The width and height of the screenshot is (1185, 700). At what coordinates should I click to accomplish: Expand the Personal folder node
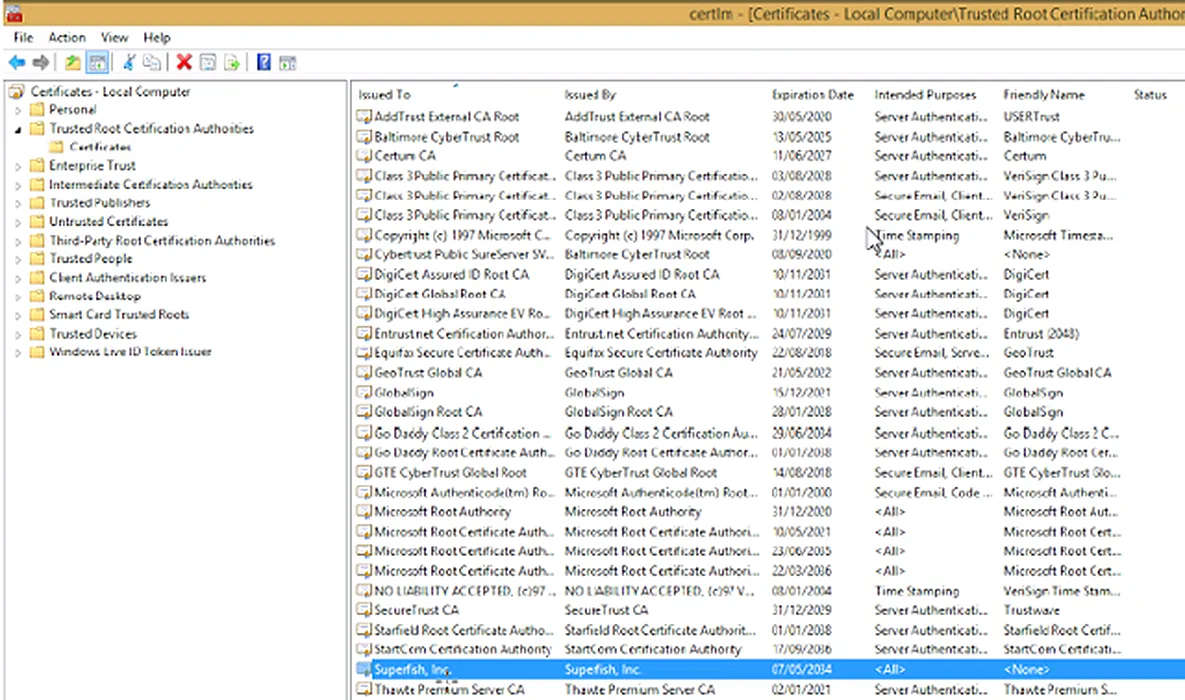18,110
